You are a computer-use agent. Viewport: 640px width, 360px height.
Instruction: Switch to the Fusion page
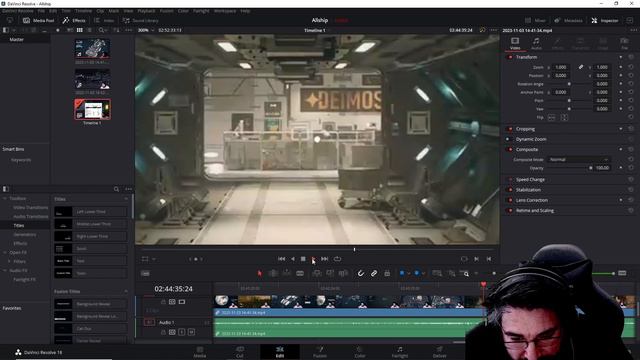tap(320, 352)
